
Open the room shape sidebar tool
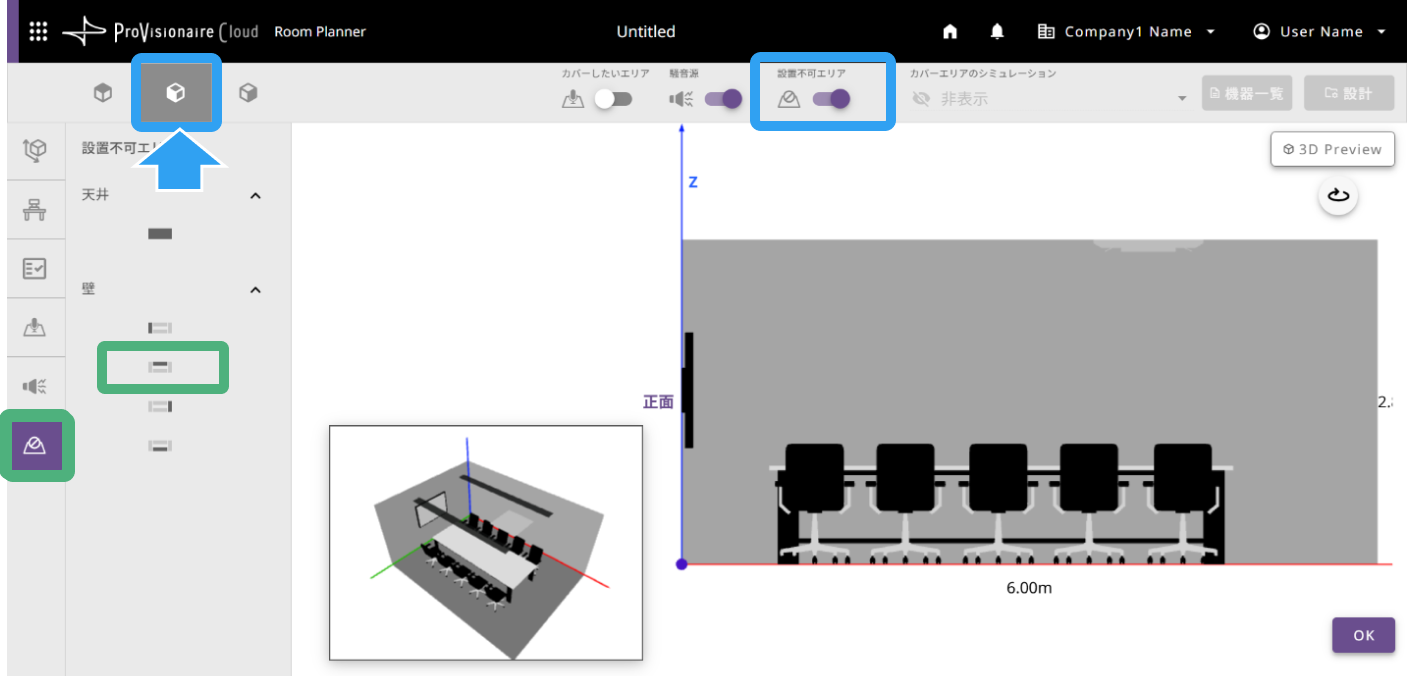(x=35, y=151)
